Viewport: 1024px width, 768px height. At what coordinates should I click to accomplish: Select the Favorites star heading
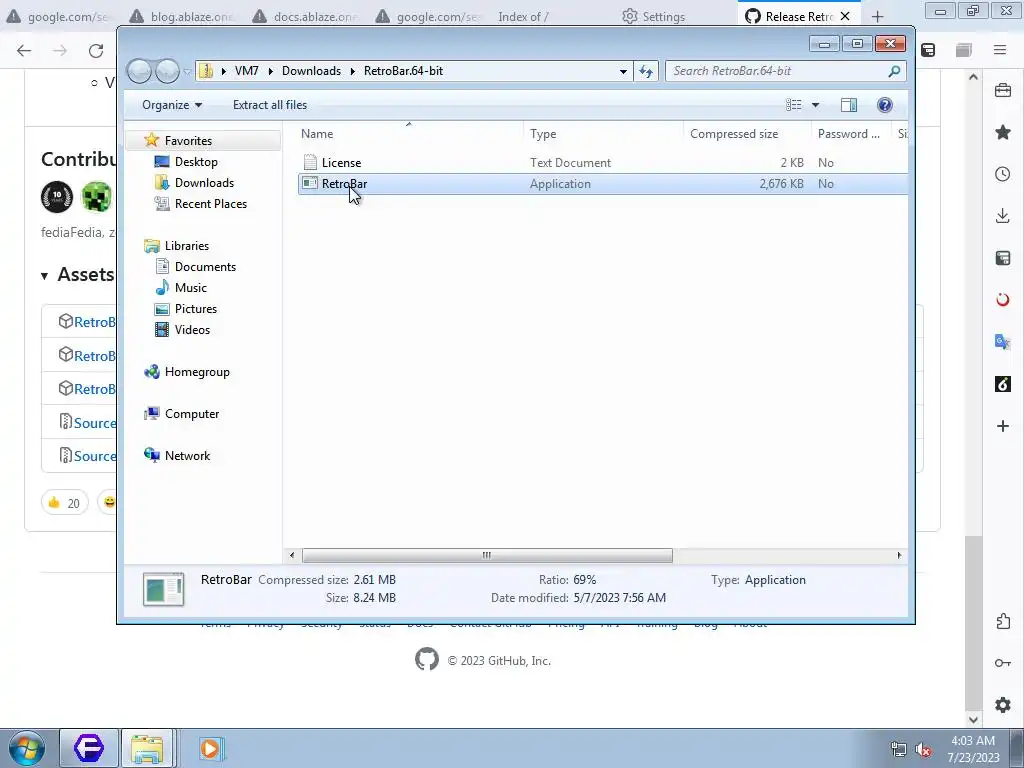(x=188, y=140)
